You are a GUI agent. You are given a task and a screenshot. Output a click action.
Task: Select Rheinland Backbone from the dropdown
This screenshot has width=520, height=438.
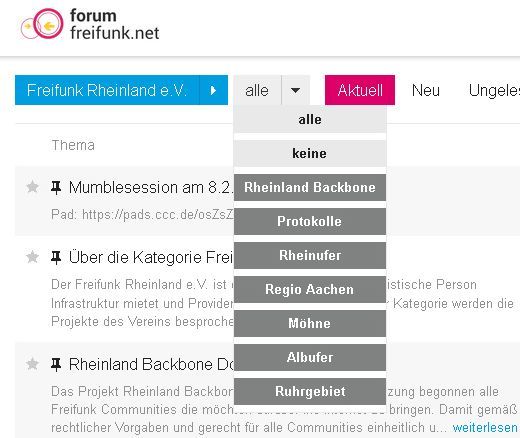click(x=310, y=187)
